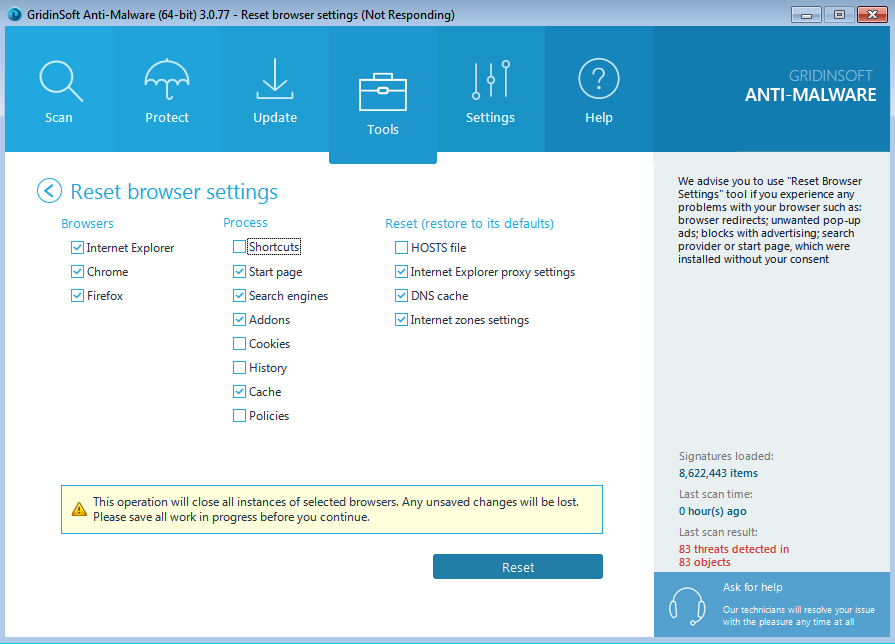Disable the DNS cache checkbox
Screen dimensions: 895x644
point(401,296)
